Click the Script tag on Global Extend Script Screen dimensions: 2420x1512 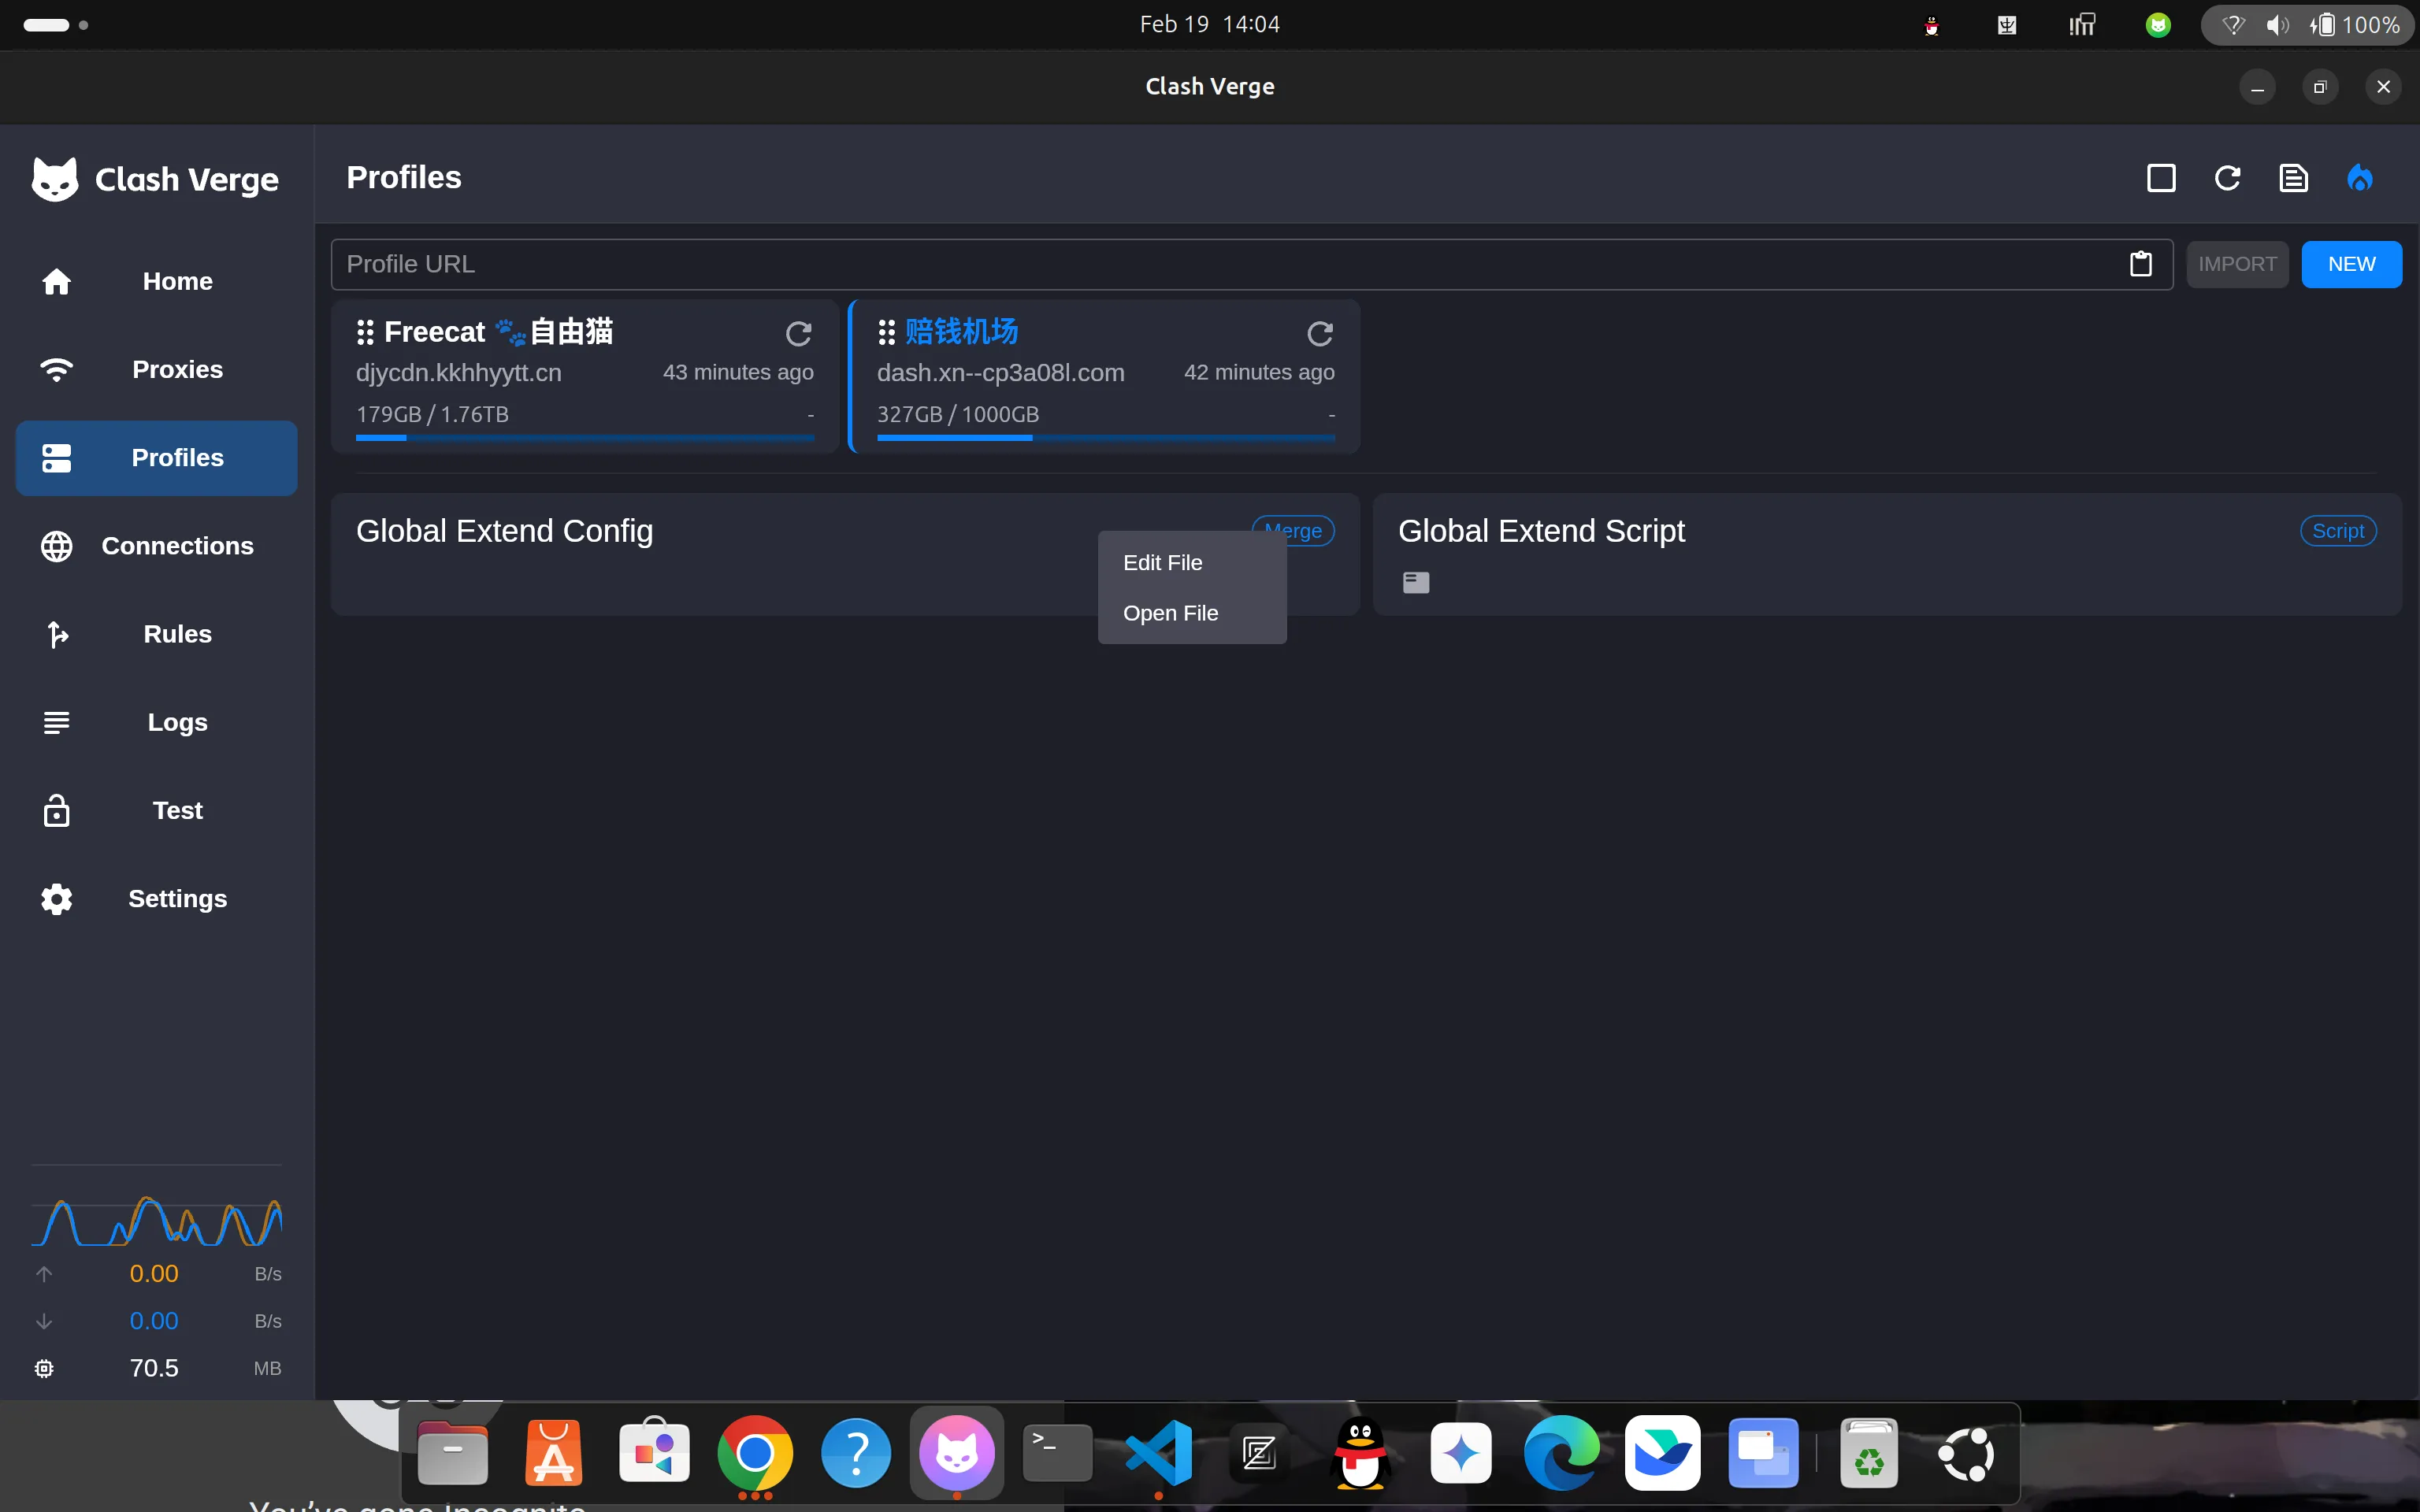[2337, 531]
